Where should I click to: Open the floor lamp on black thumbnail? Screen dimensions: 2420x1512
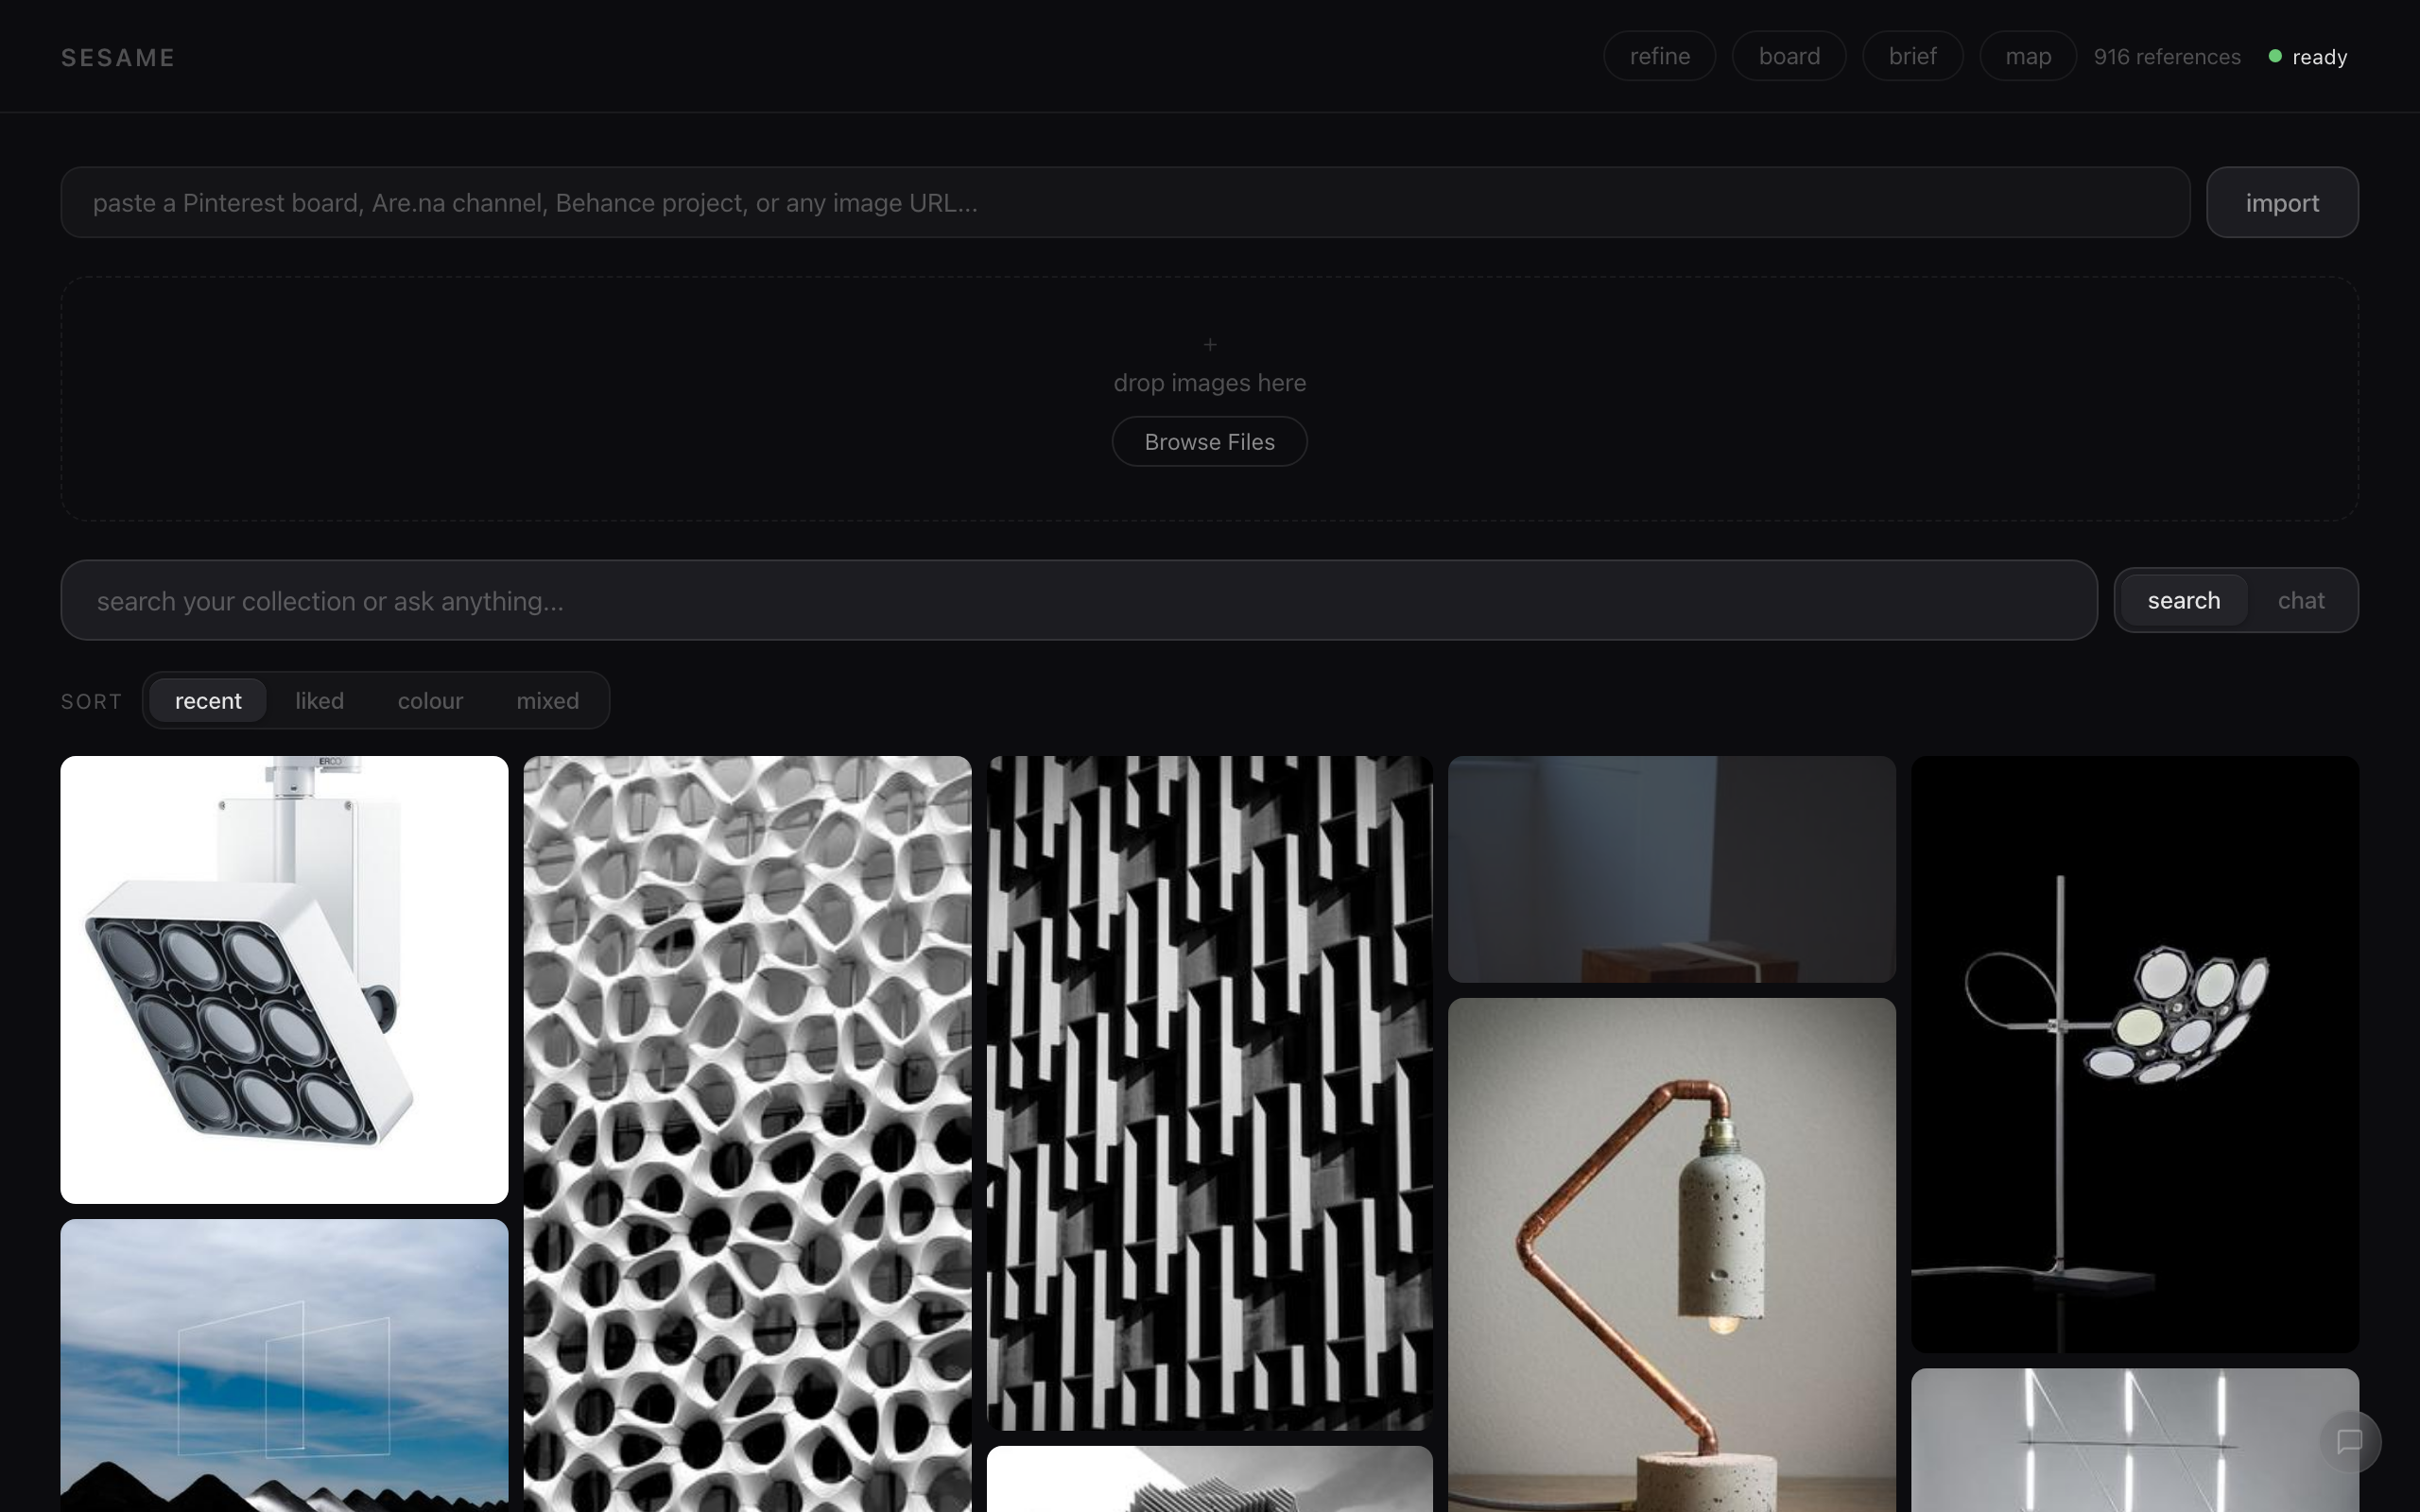click(2135, 1054)
